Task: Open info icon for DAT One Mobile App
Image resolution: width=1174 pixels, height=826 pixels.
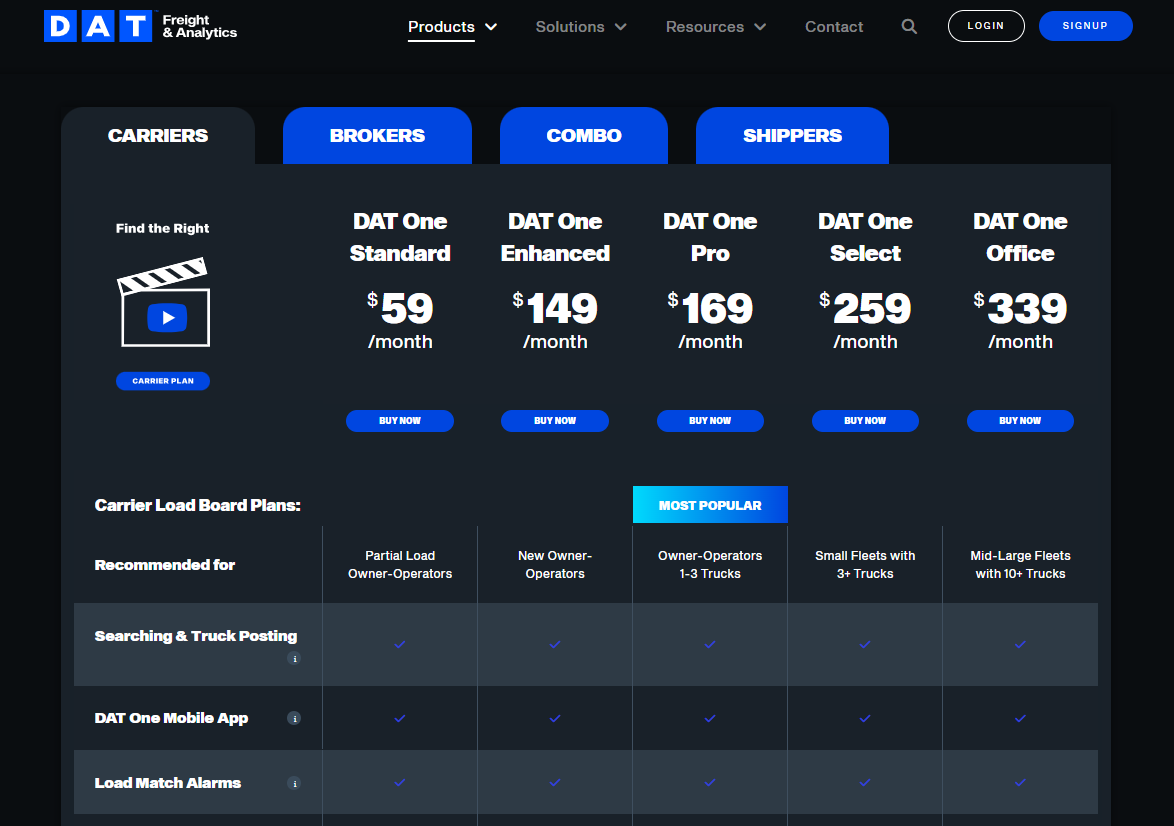Action: click(294, 718)
